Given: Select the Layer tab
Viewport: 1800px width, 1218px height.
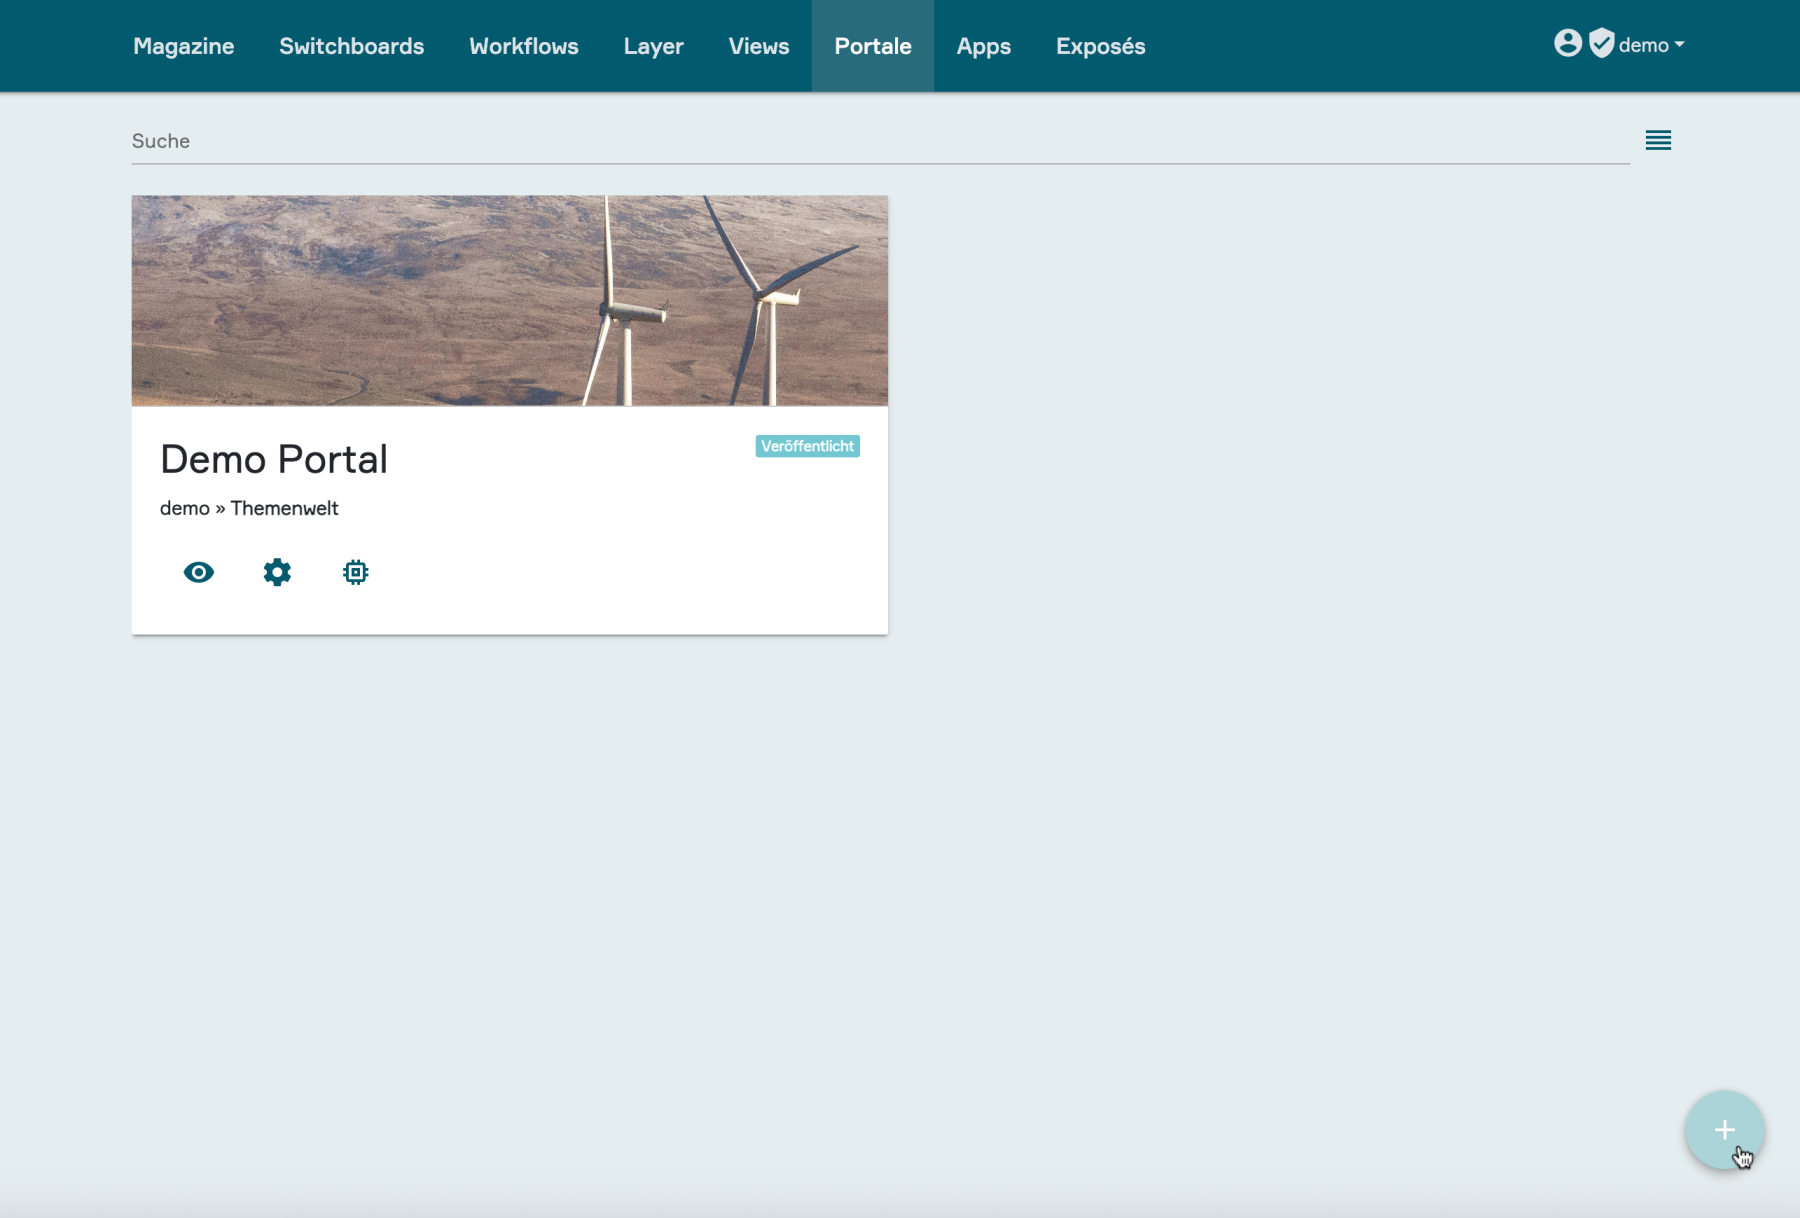Looking at the screenshot, I should click(x=653, y=46).
